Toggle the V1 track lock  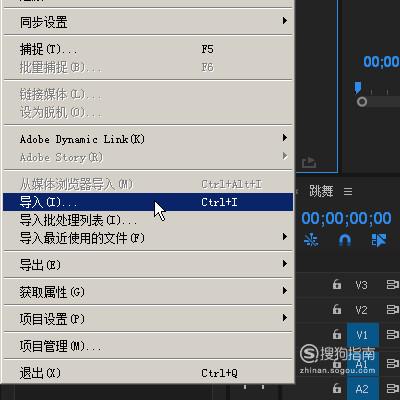337,334
